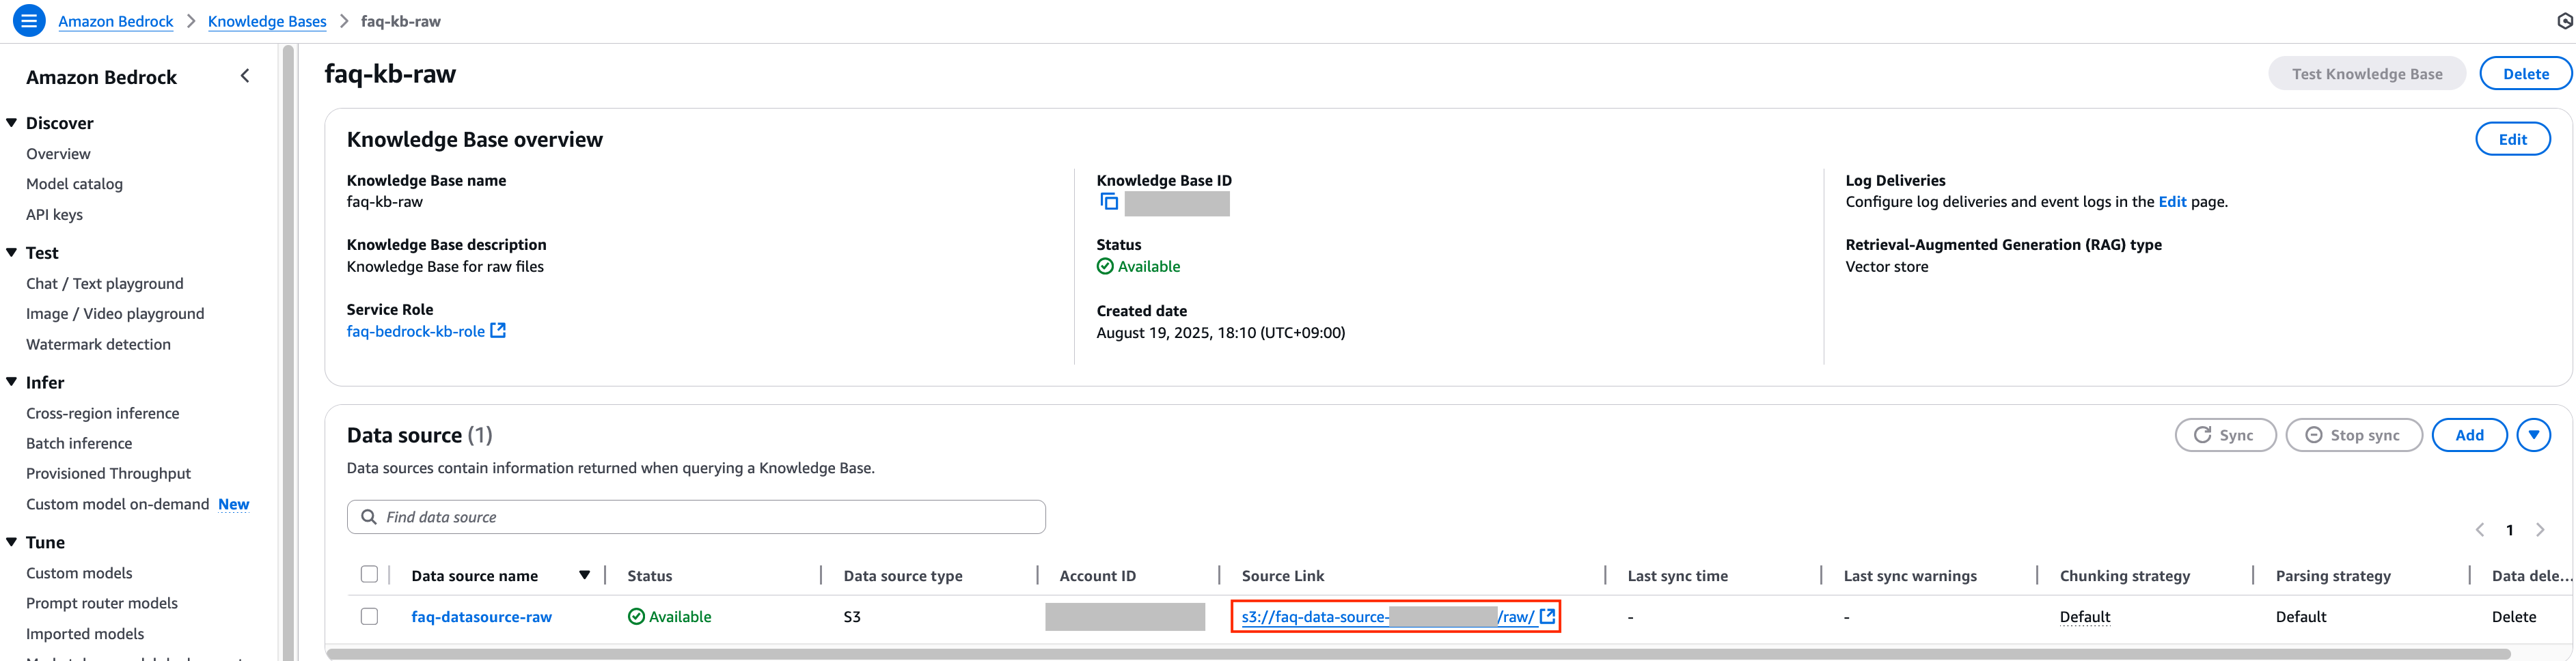
Task: Click the Stop sync button
Action: pyautogui.click(x=2353, y=435)
